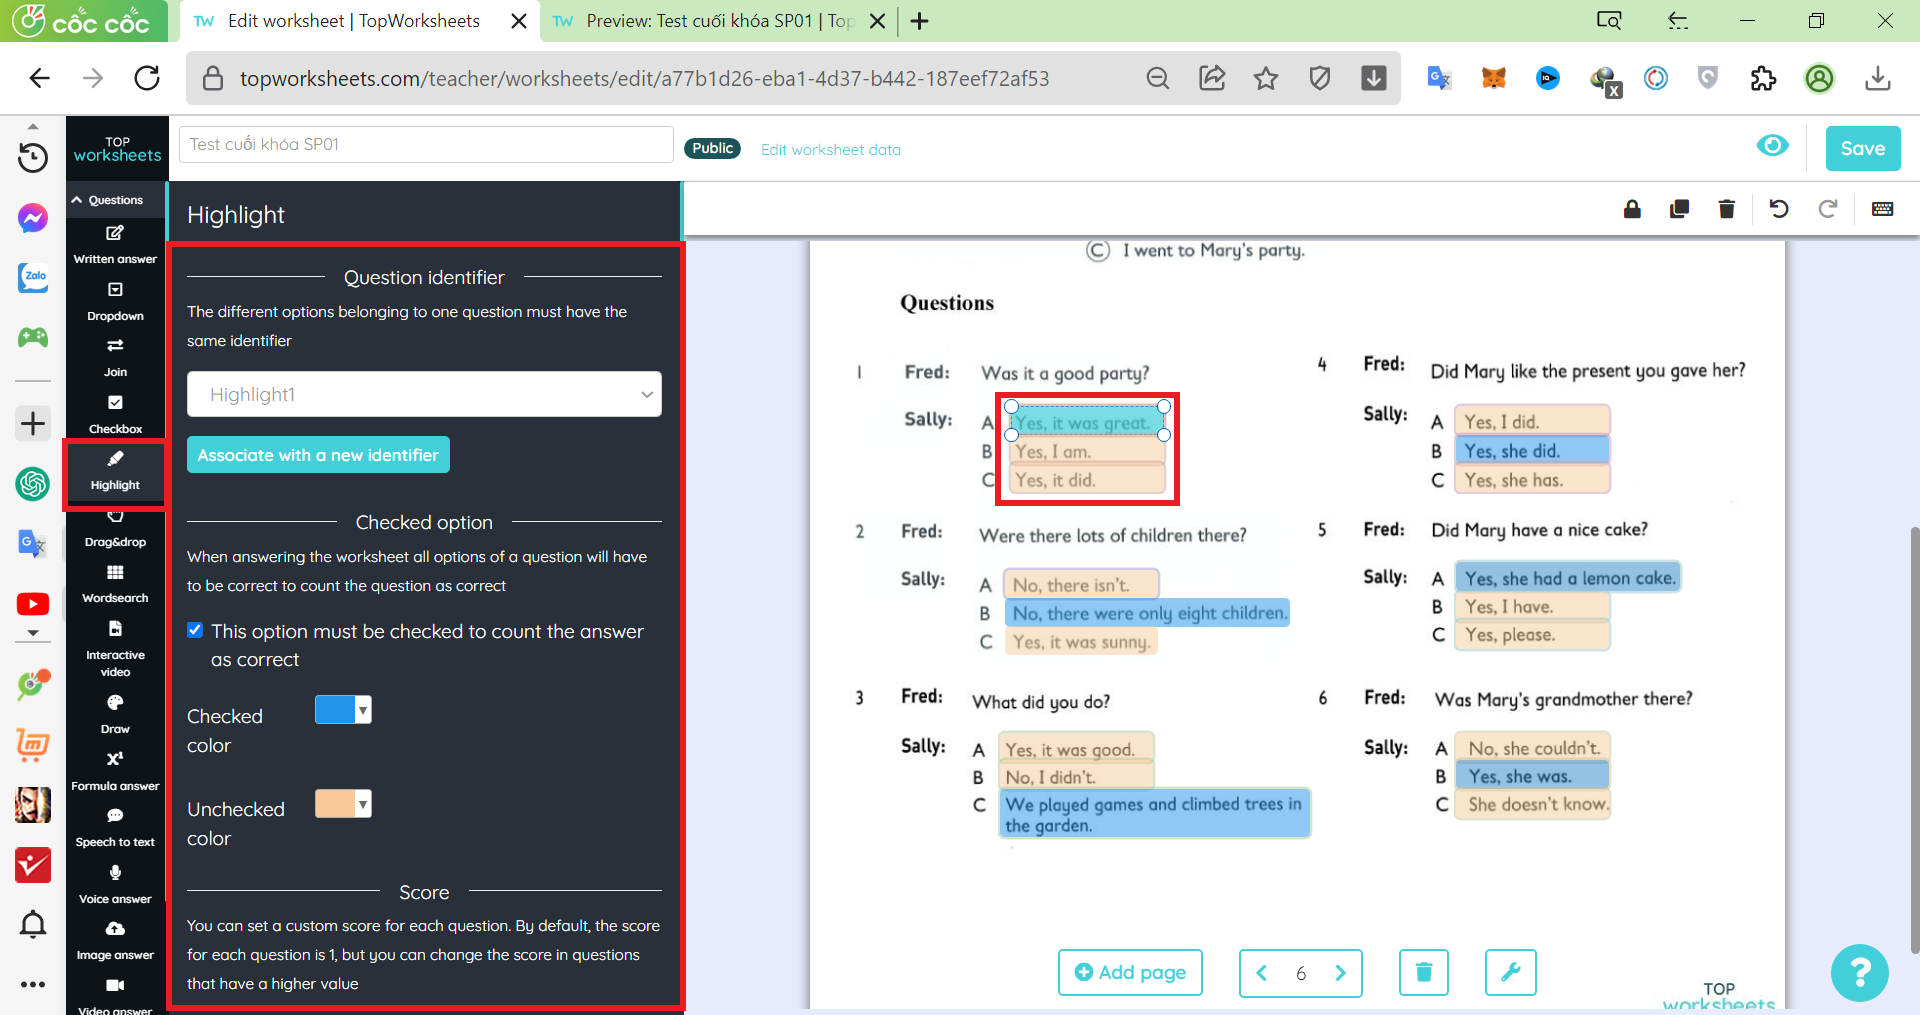1920x1015 pixels.
Task: Undo the last action
Action: pos(1778,209)
